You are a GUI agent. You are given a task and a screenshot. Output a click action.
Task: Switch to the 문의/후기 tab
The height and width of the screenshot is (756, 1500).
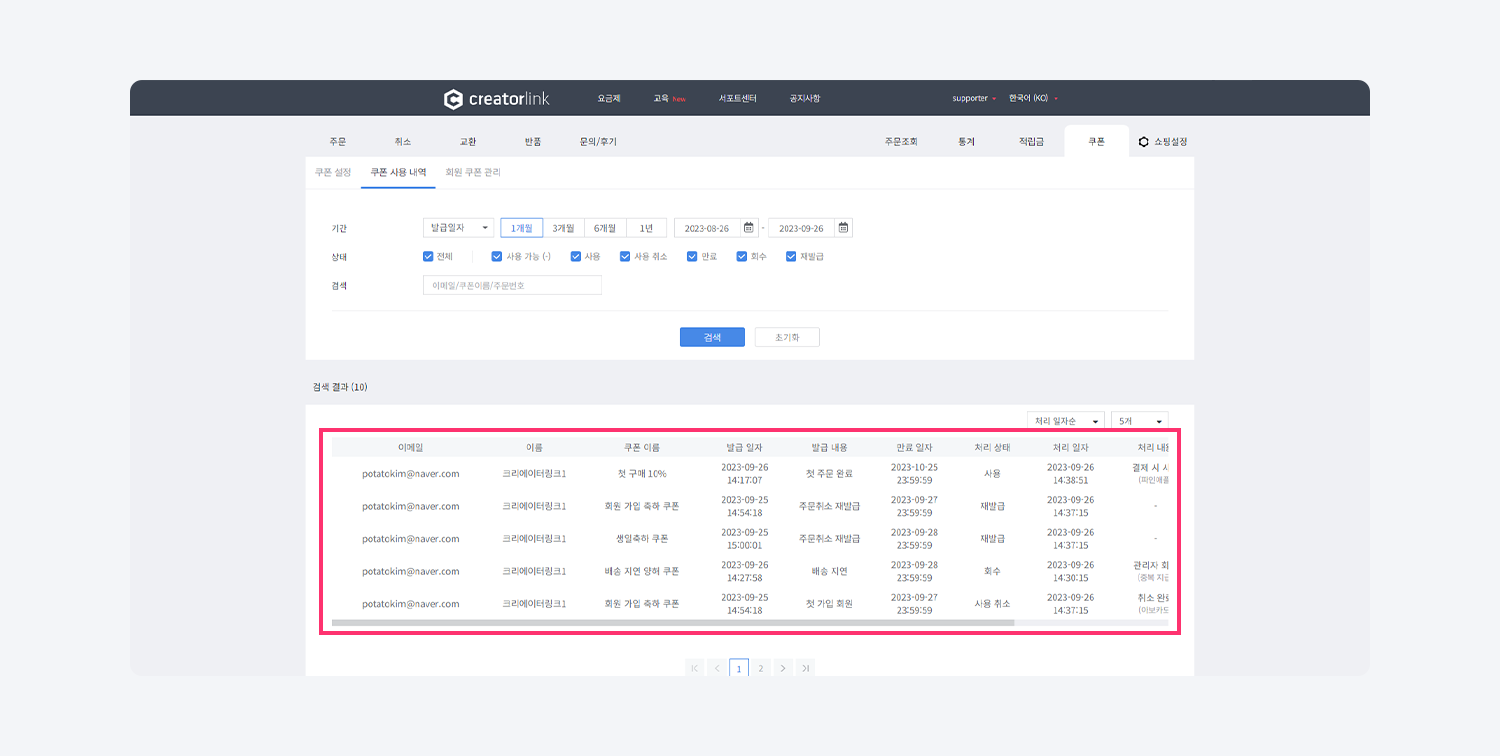click(x=598, y=142)
